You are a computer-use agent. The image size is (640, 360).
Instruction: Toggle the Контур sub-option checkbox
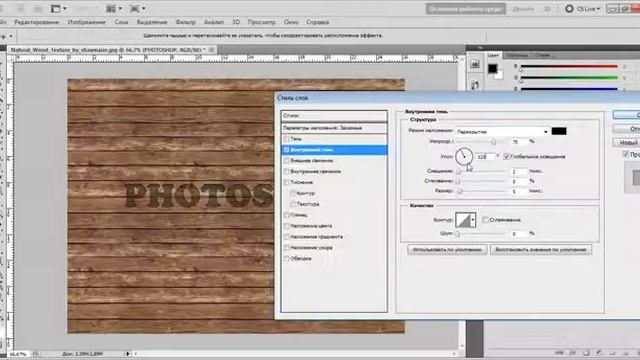(x=293, y=193)
